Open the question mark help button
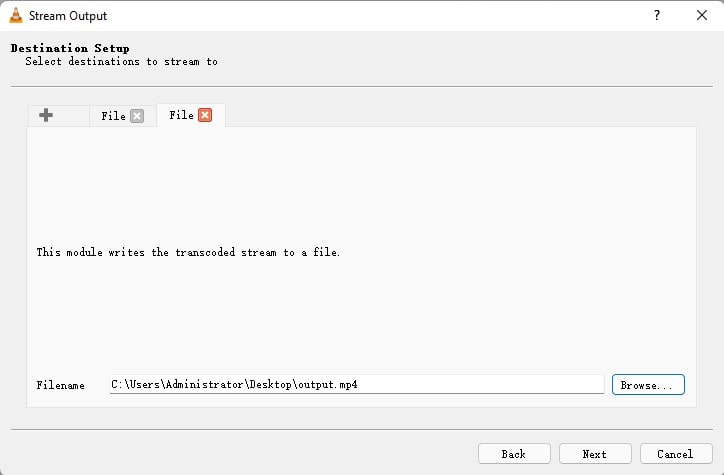The height and width of the screenshot is (475, 724). point(657,15)
